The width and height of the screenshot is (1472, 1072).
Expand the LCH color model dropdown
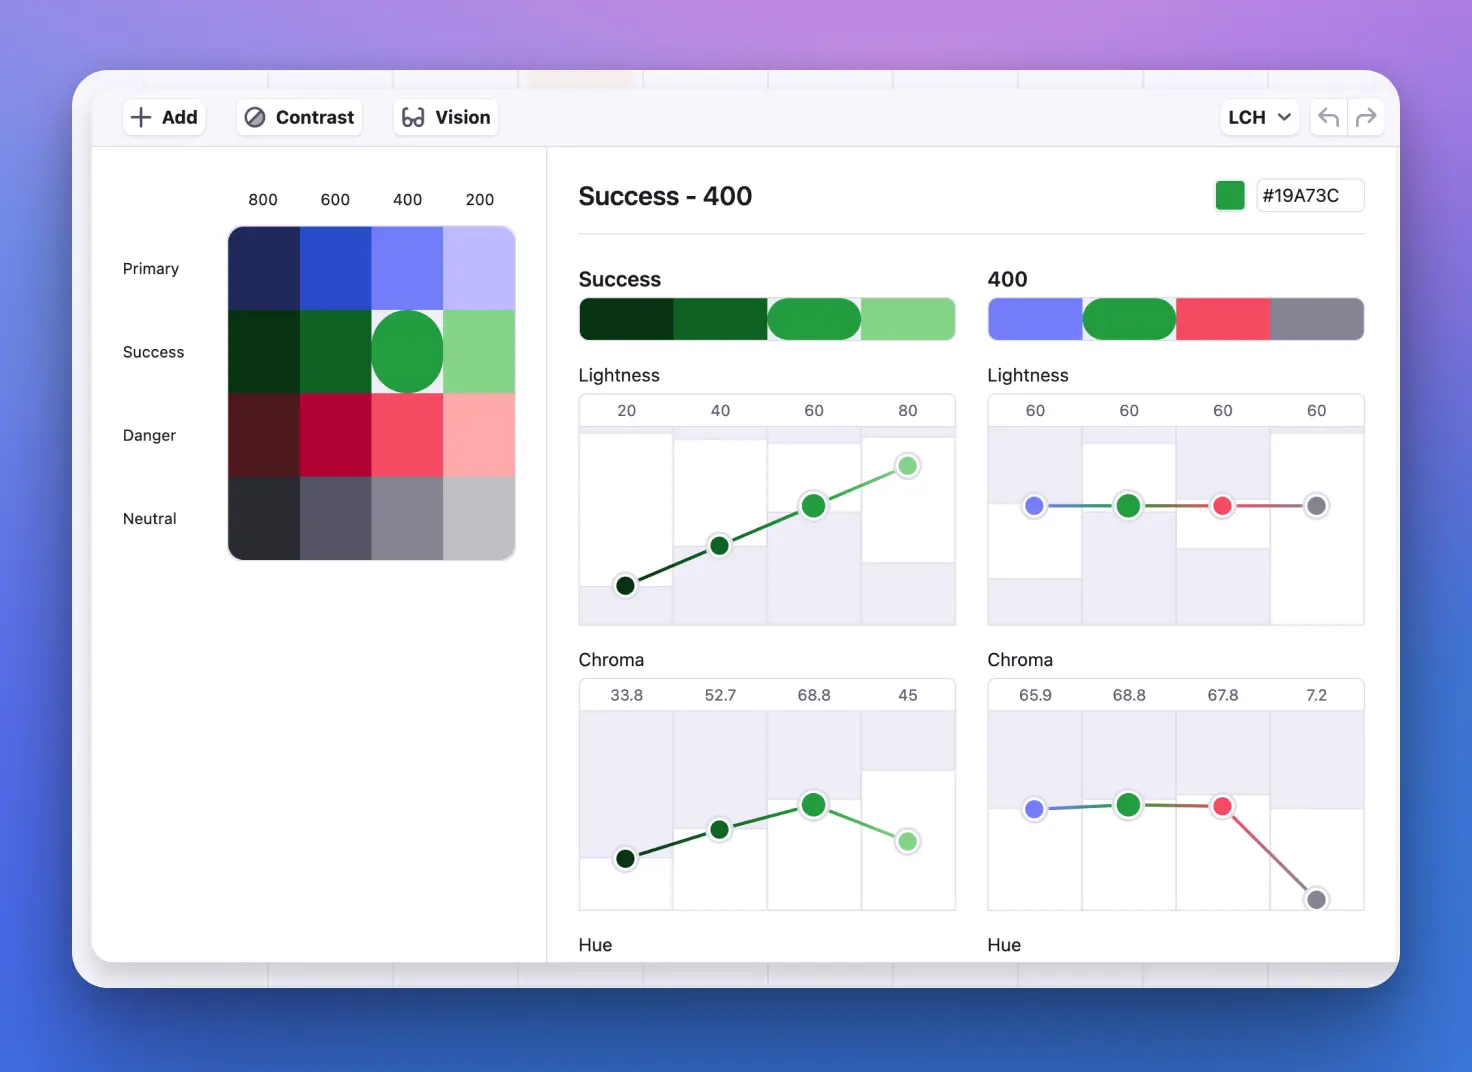tap(1259, 118)
